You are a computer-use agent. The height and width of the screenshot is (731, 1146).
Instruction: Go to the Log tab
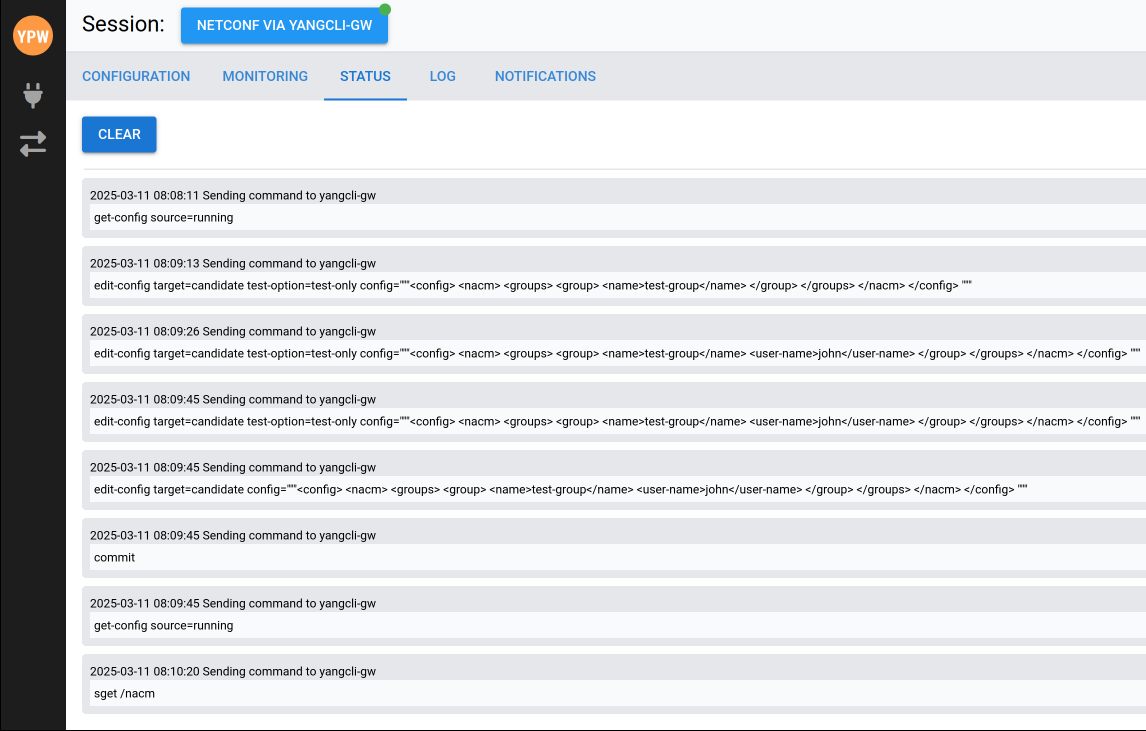(442, 76)
